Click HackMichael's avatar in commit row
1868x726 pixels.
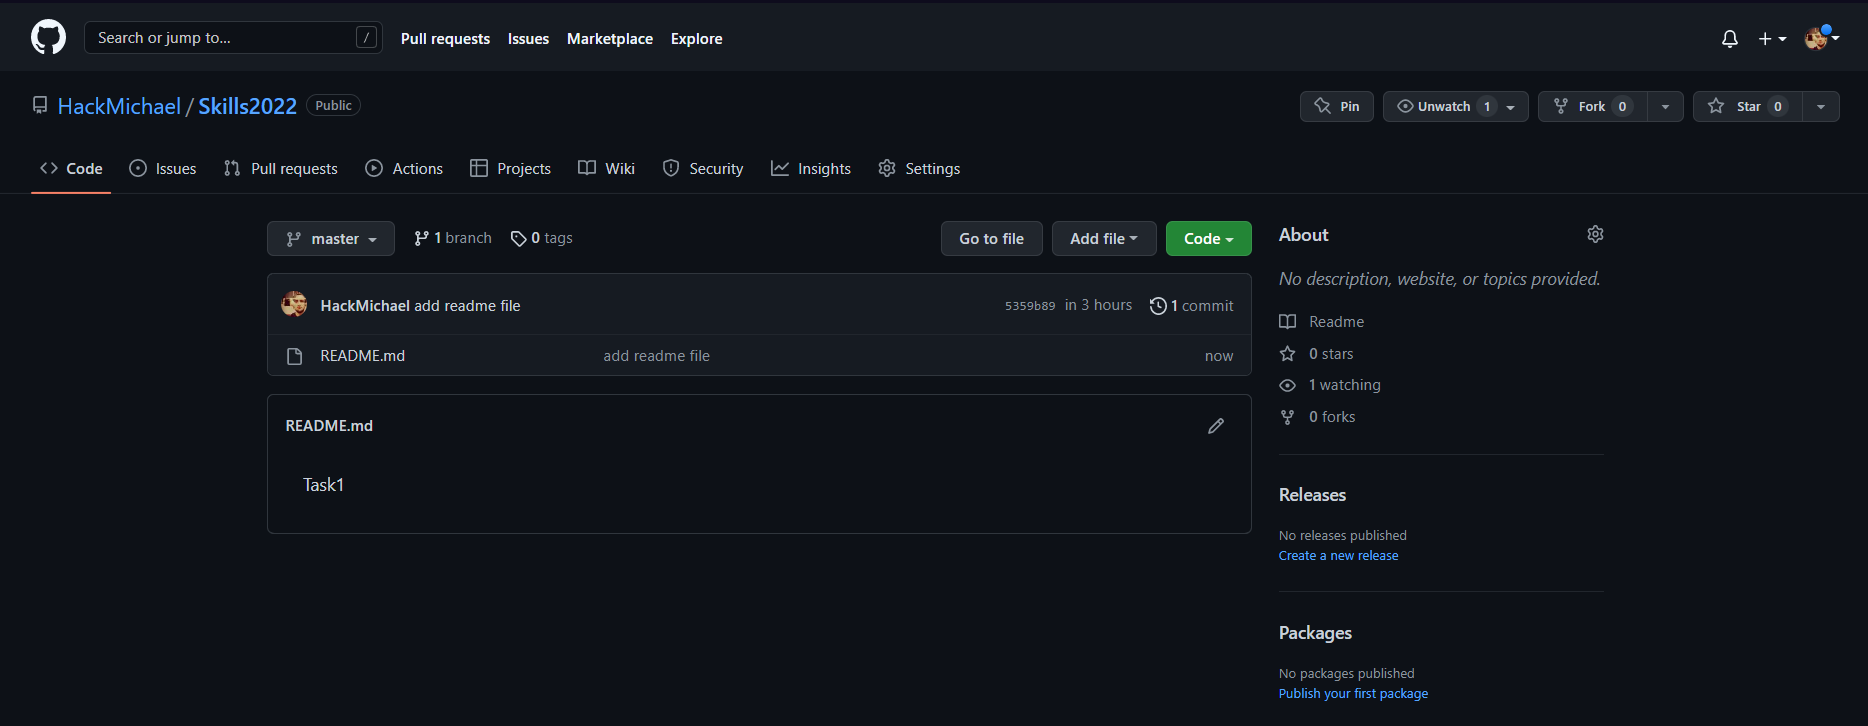(x=294, y=305)
